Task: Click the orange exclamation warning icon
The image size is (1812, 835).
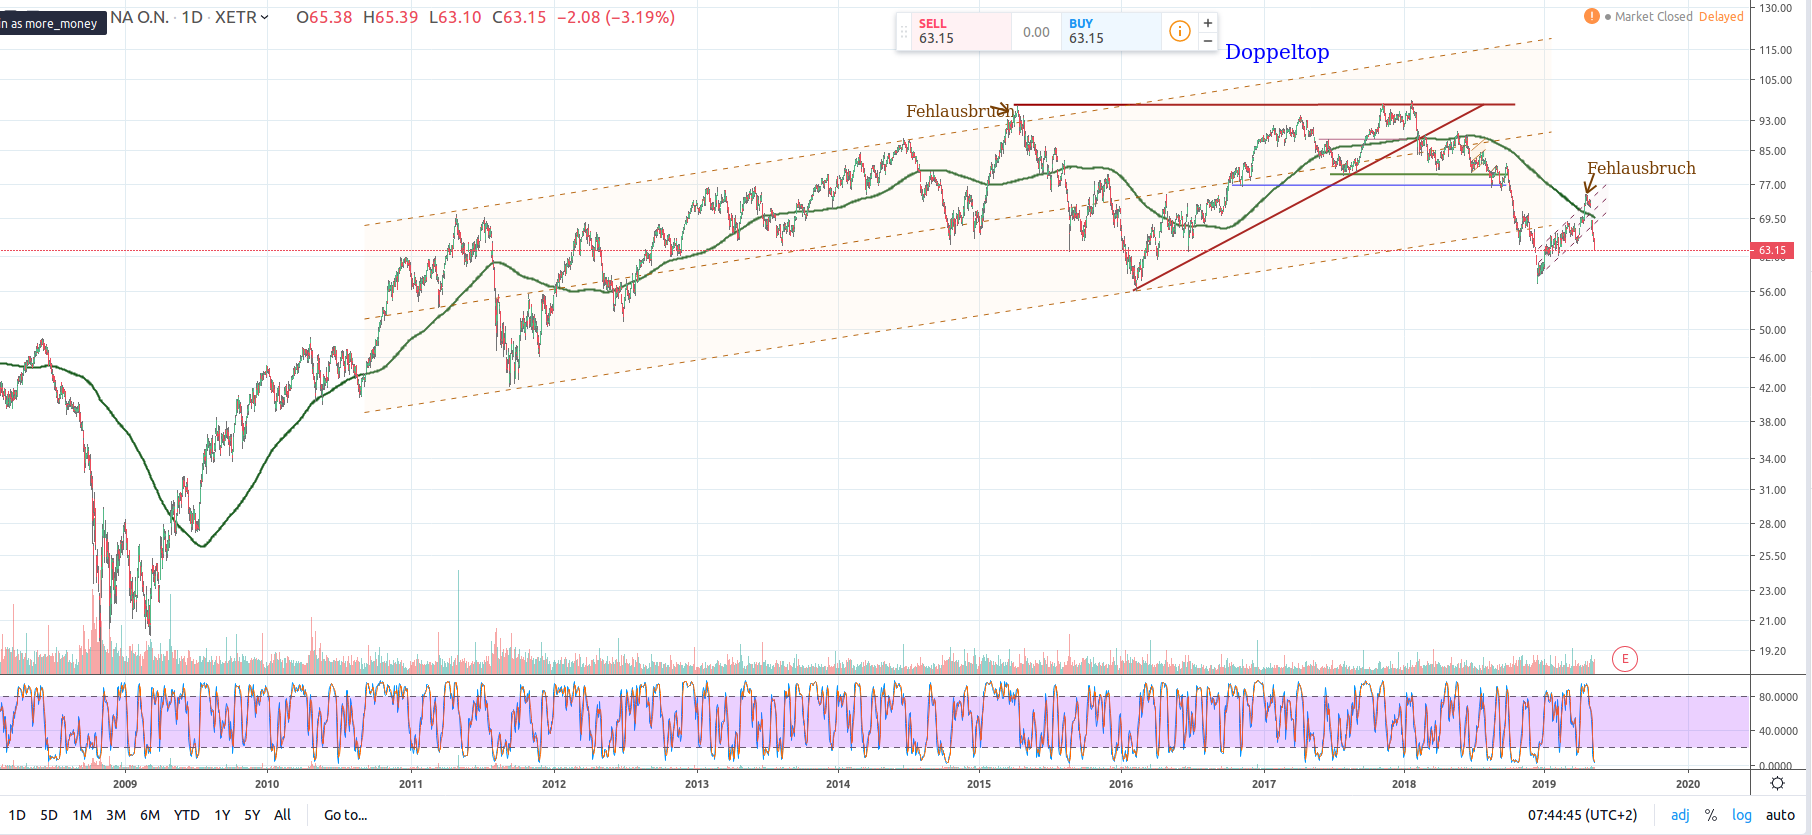Action: (x=1591, y=16)
